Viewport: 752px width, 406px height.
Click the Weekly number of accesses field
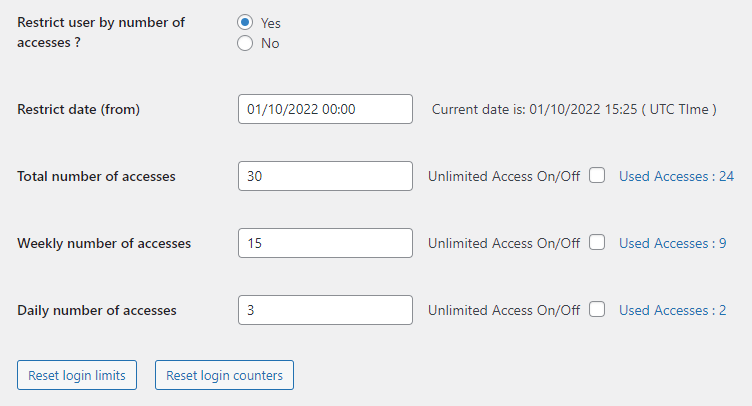coord(325,243)
